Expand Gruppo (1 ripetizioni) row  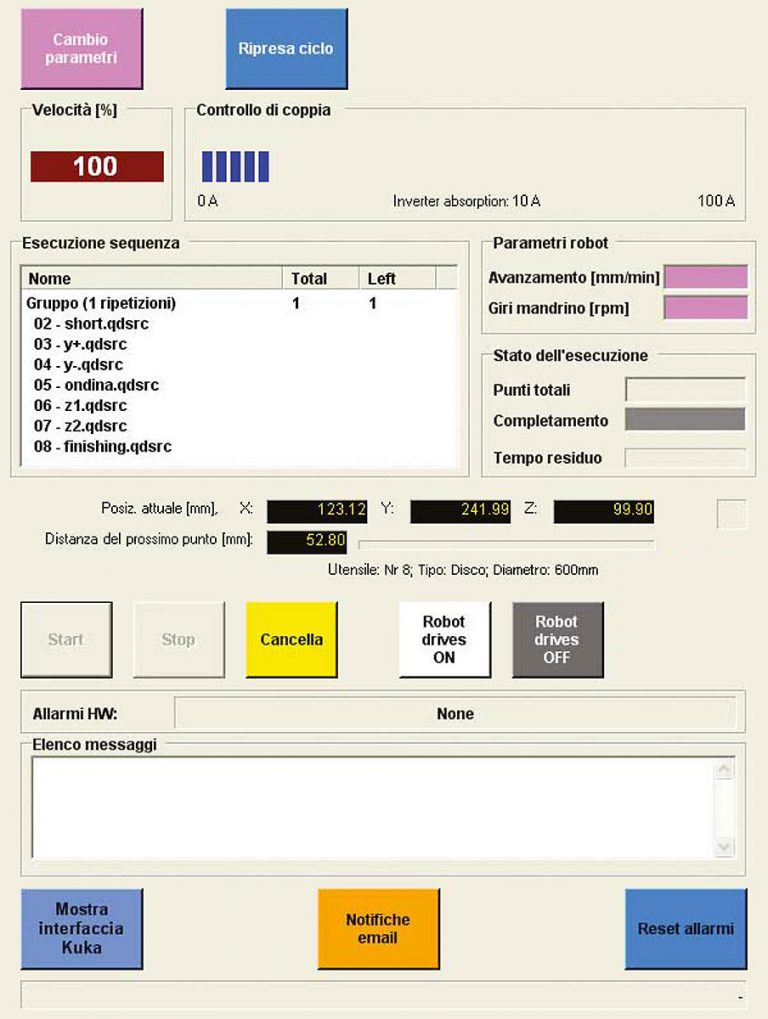click(102, 303)
